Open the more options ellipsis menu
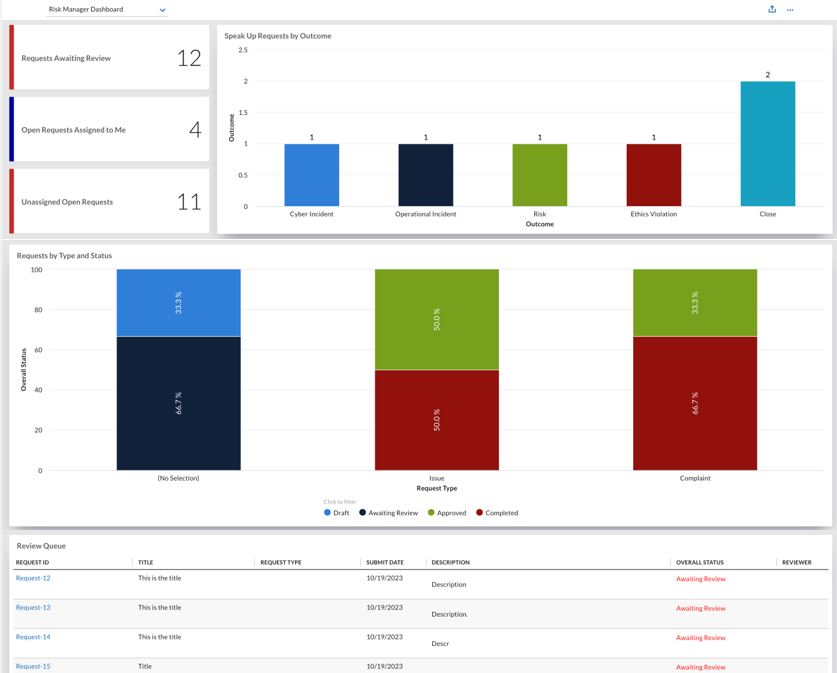837x673 pixels. coord(790,10)
